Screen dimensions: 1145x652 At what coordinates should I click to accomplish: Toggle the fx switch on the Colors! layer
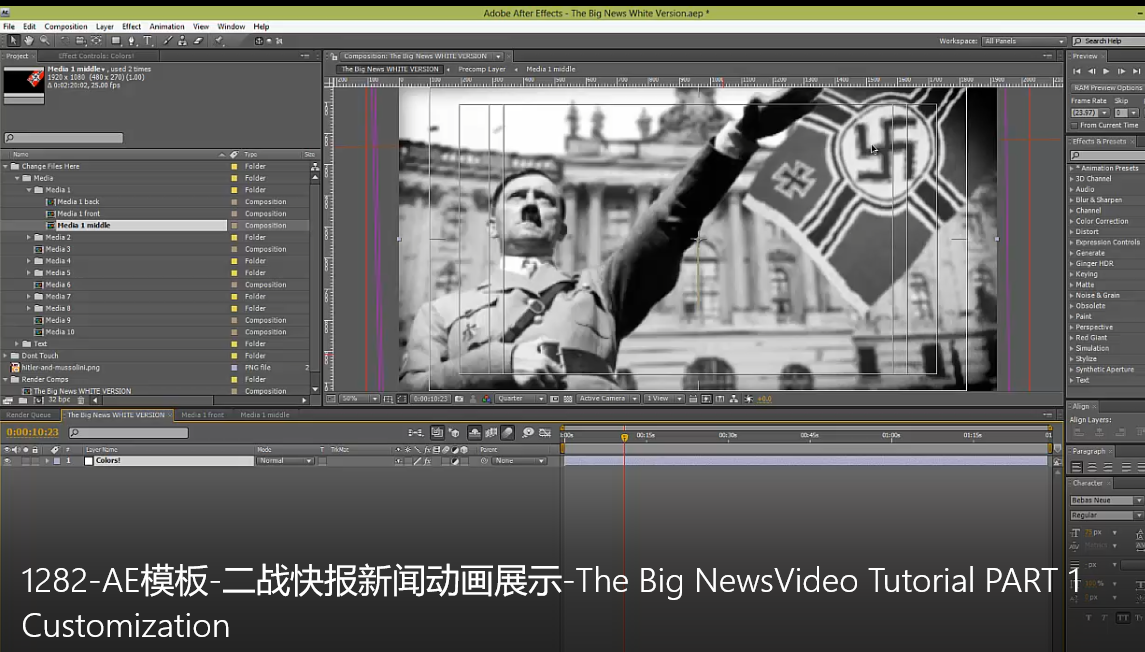pos(427,461)
